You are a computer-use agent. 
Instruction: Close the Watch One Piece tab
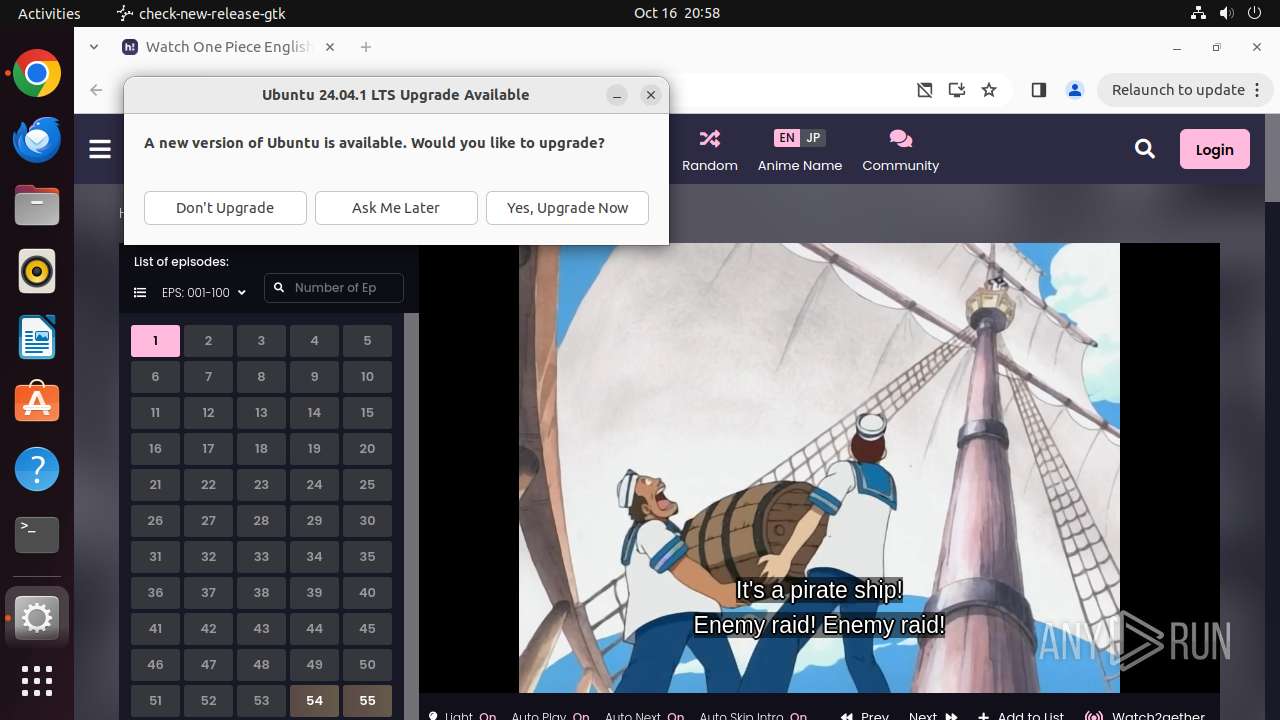pyautogui.click(x=330, y=47)
